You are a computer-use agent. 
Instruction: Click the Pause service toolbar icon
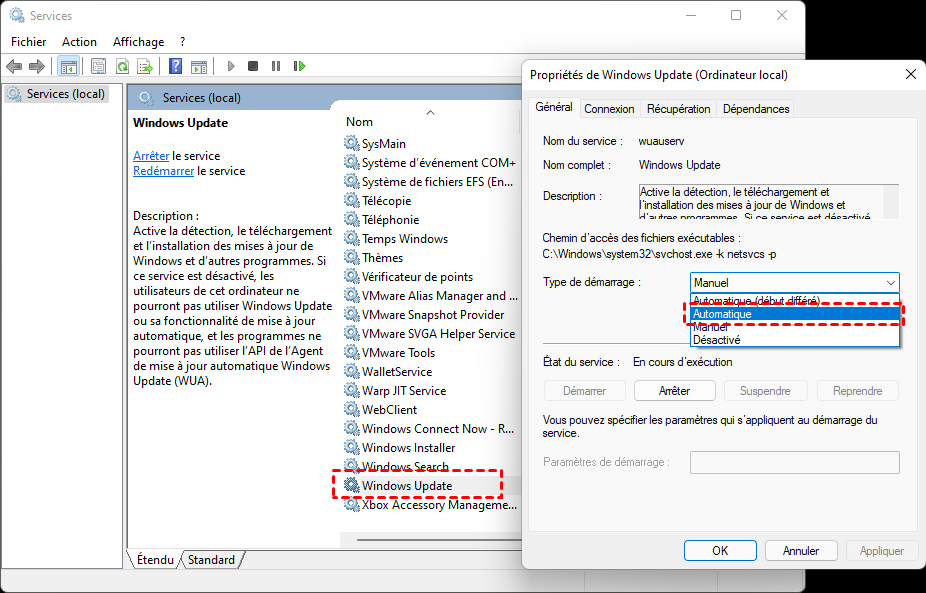point(276,66)
